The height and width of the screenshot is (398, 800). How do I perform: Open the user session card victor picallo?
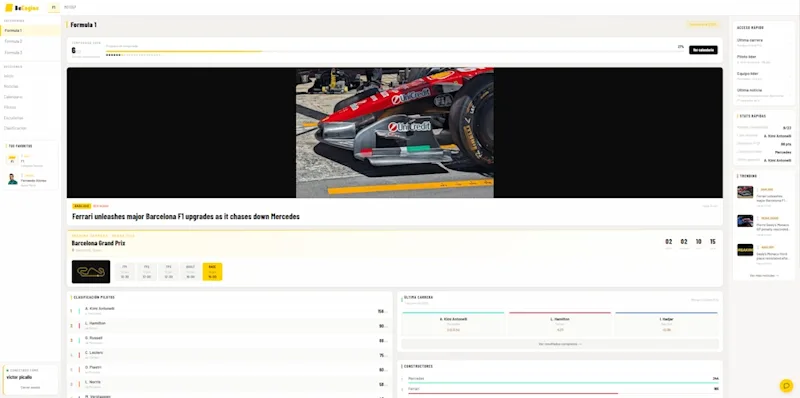tap(30, 380)
